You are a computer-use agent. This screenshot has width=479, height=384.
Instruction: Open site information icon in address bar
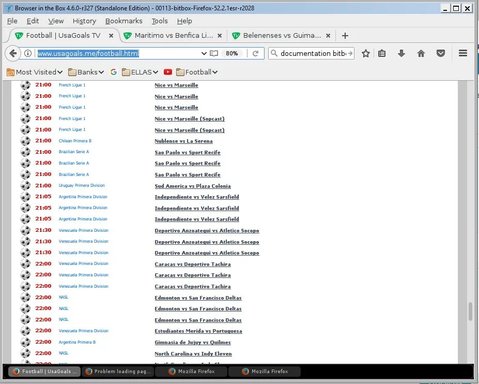28,53
